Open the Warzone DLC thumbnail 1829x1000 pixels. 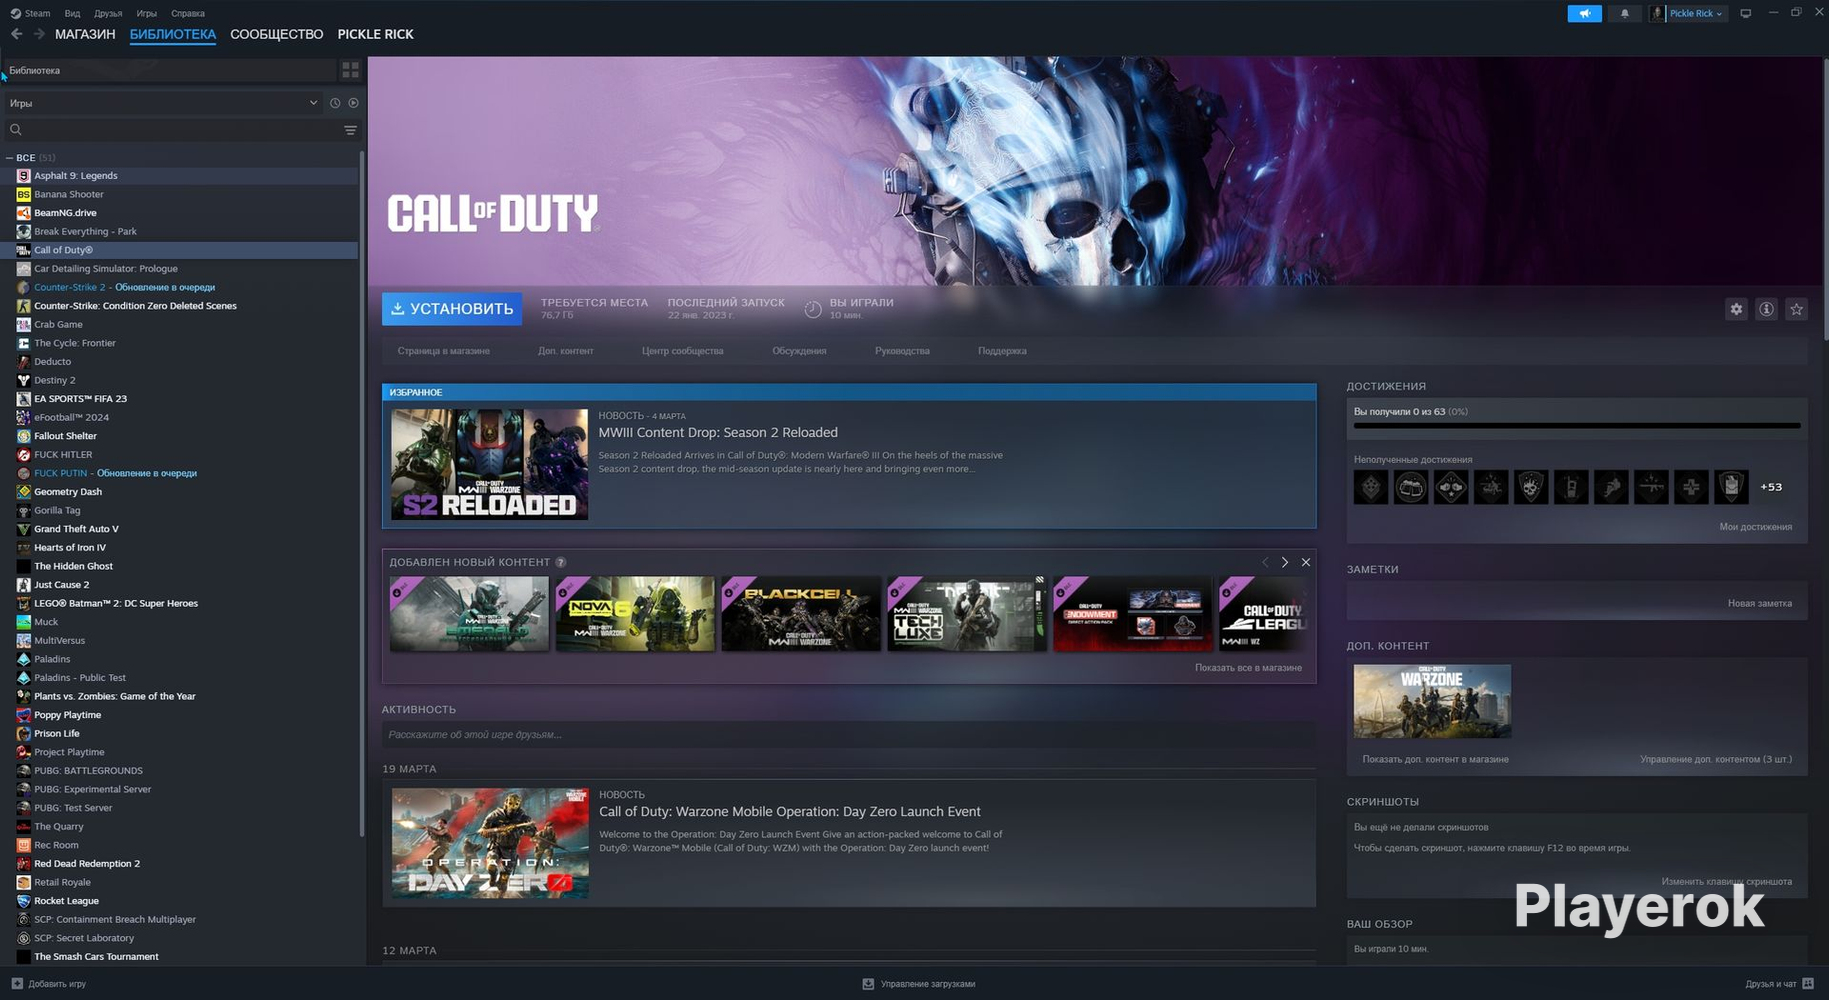click(x=1432, y=701)
